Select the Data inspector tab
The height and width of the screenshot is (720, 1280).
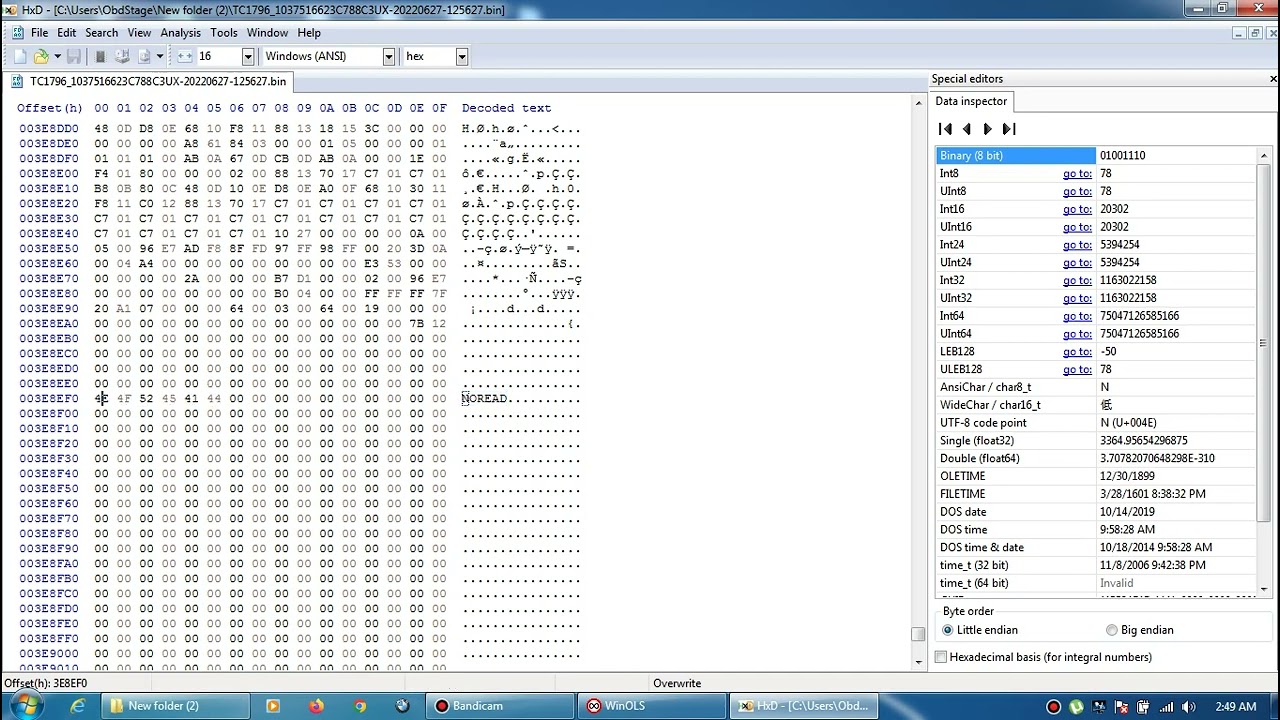tap(971, 101)
